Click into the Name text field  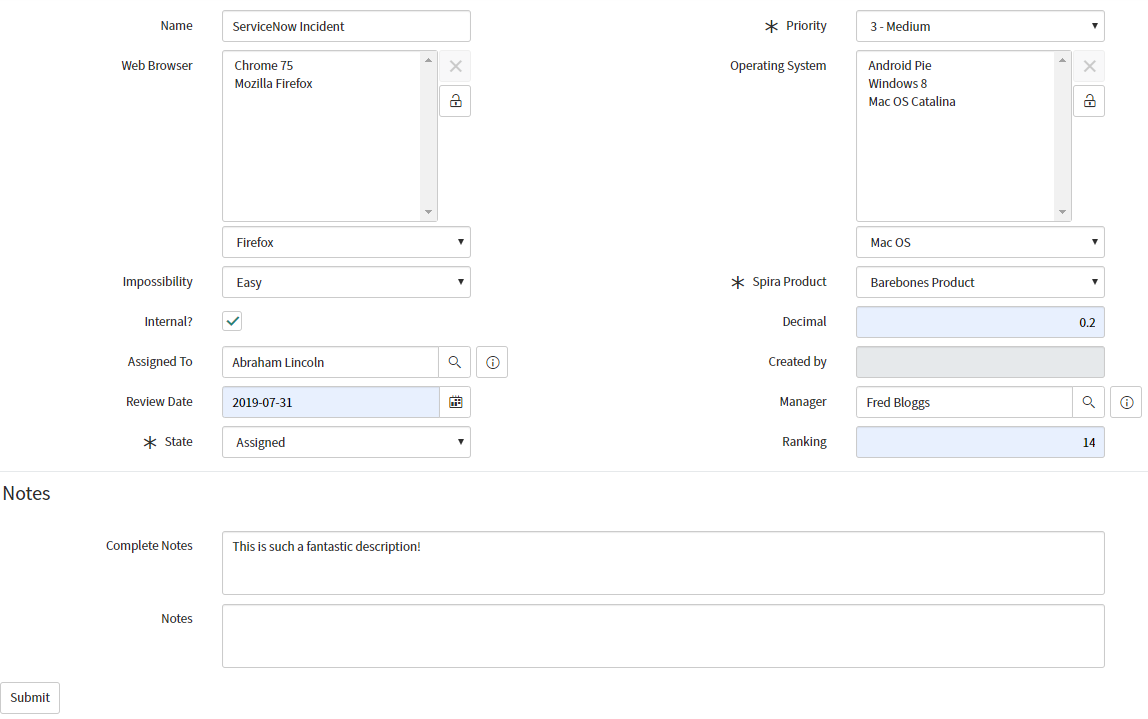pos(346,26)
